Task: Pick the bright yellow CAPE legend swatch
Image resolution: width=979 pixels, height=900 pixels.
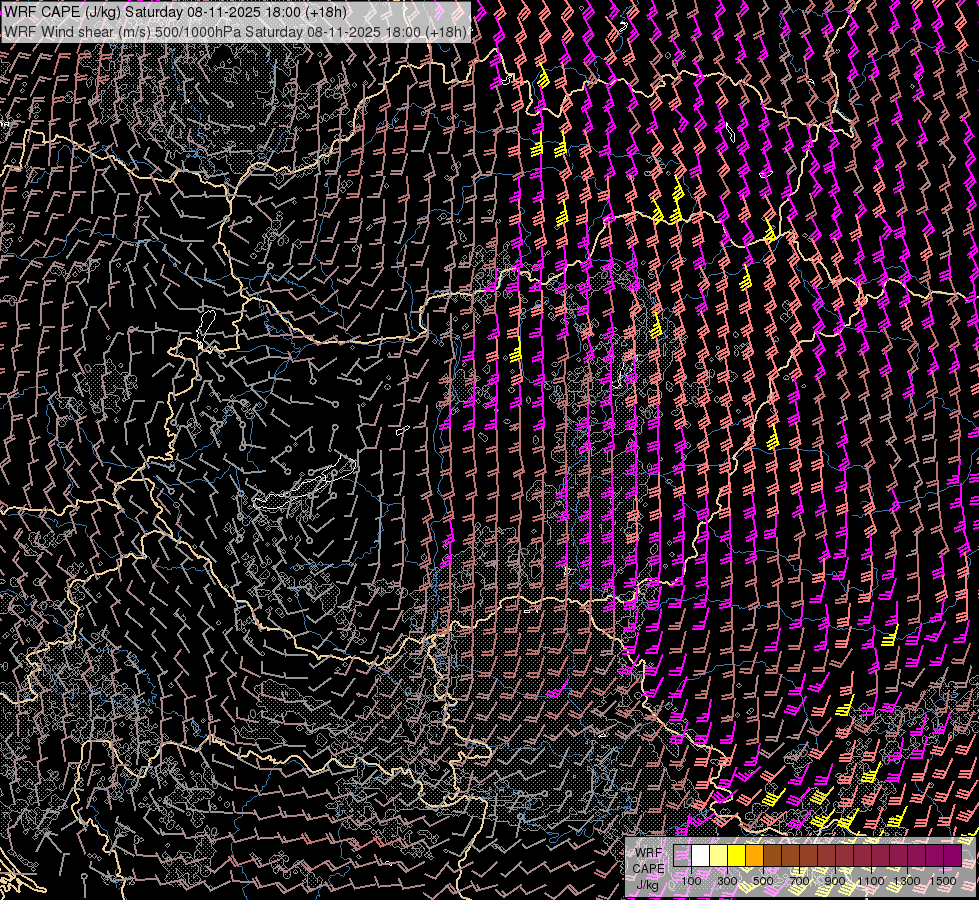Action: click(x=736, y=856)
